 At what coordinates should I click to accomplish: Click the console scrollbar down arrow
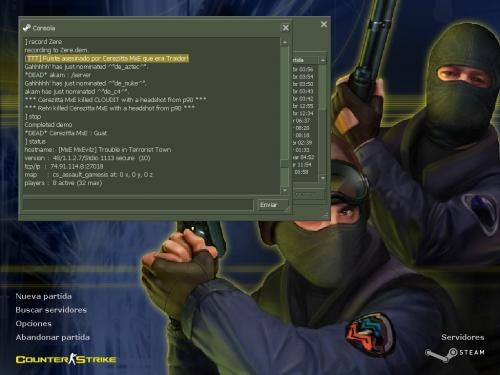(285, 190)
